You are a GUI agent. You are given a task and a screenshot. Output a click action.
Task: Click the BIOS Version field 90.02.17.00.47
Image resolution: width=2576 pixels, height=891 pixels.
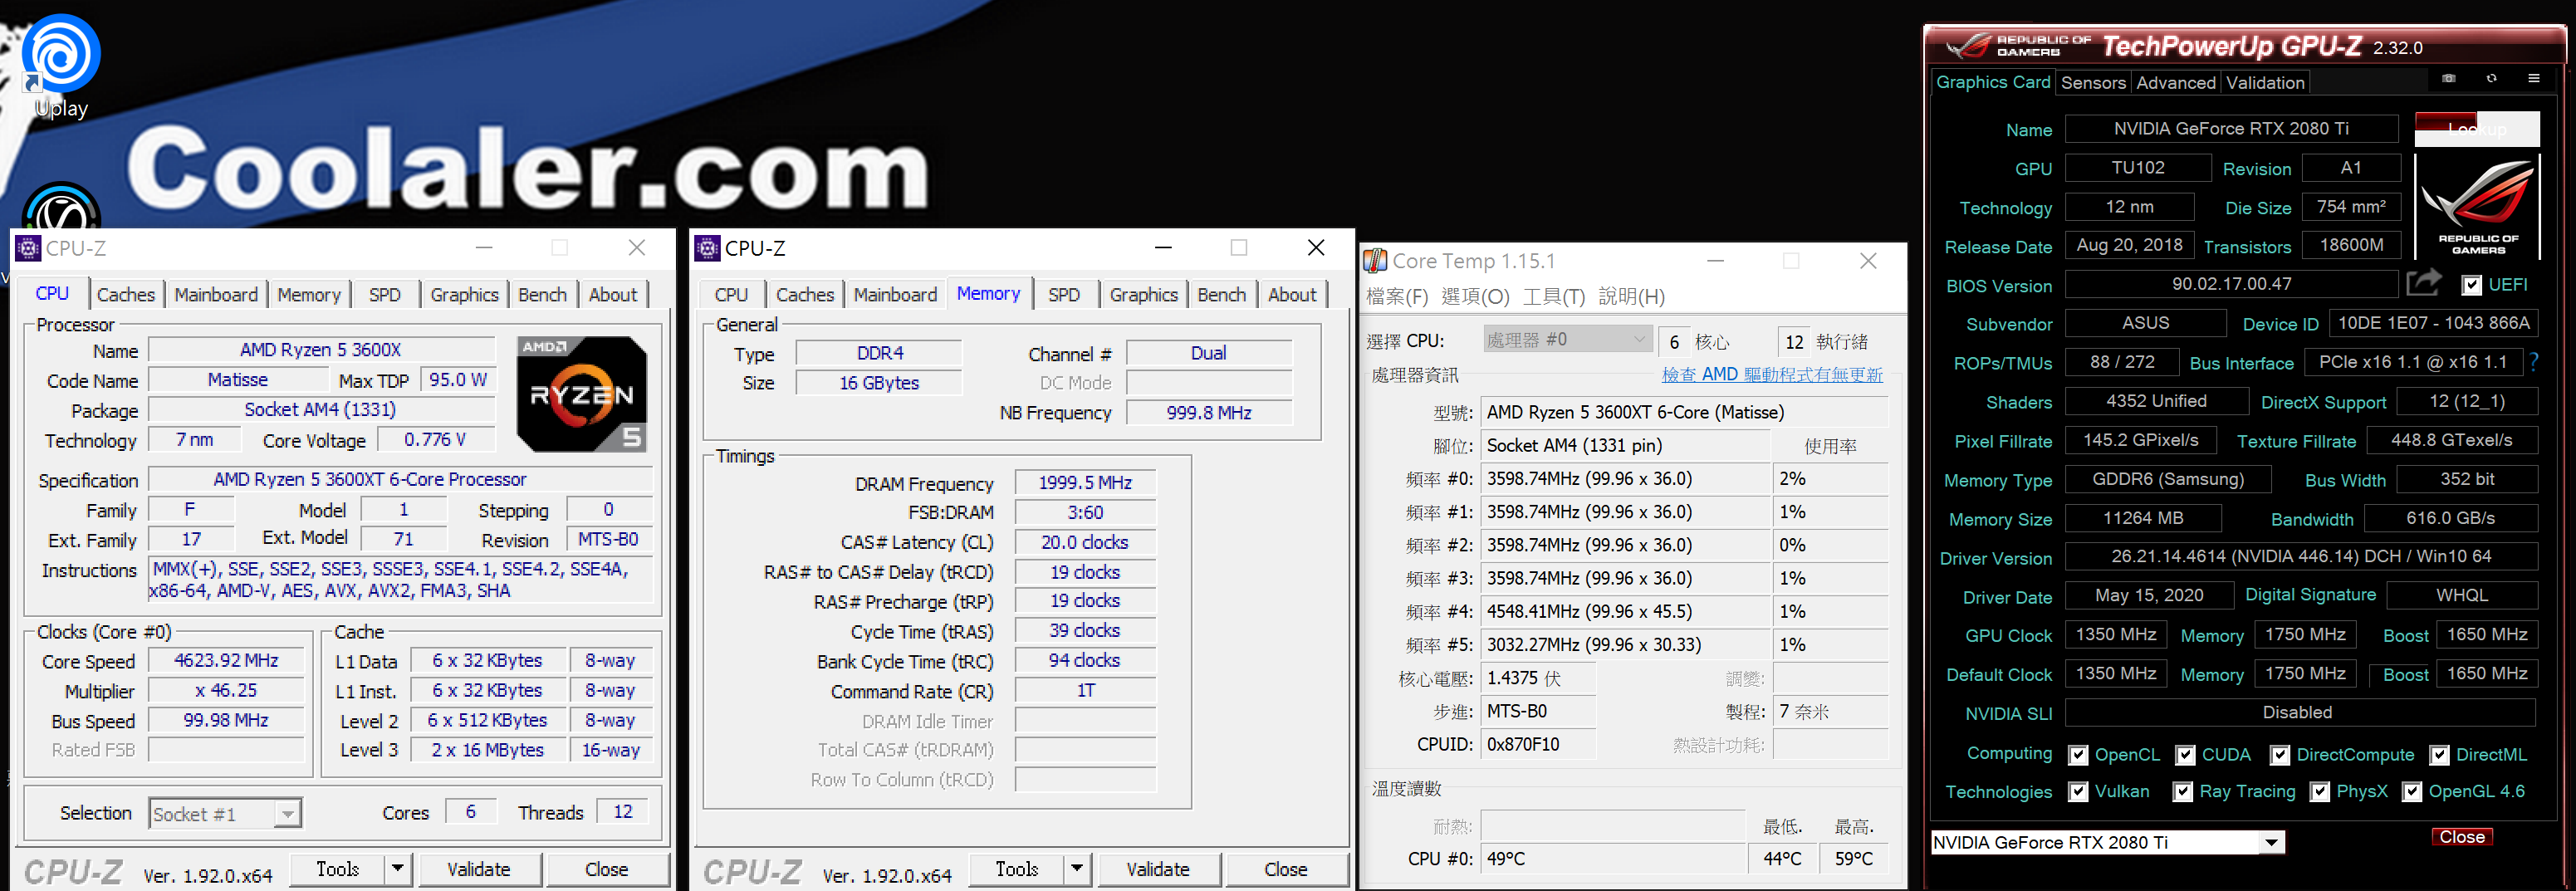coord(2231,285)
